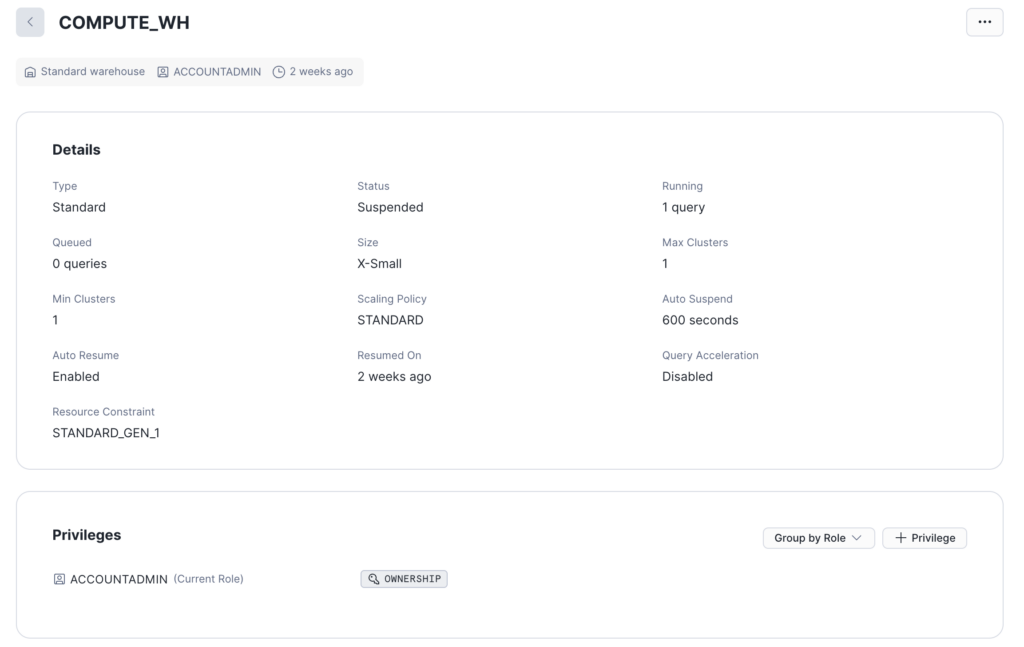This screenshot has height=647, width=1024.
Task: Click the Privileges section heading
Action: click(87, 535)
